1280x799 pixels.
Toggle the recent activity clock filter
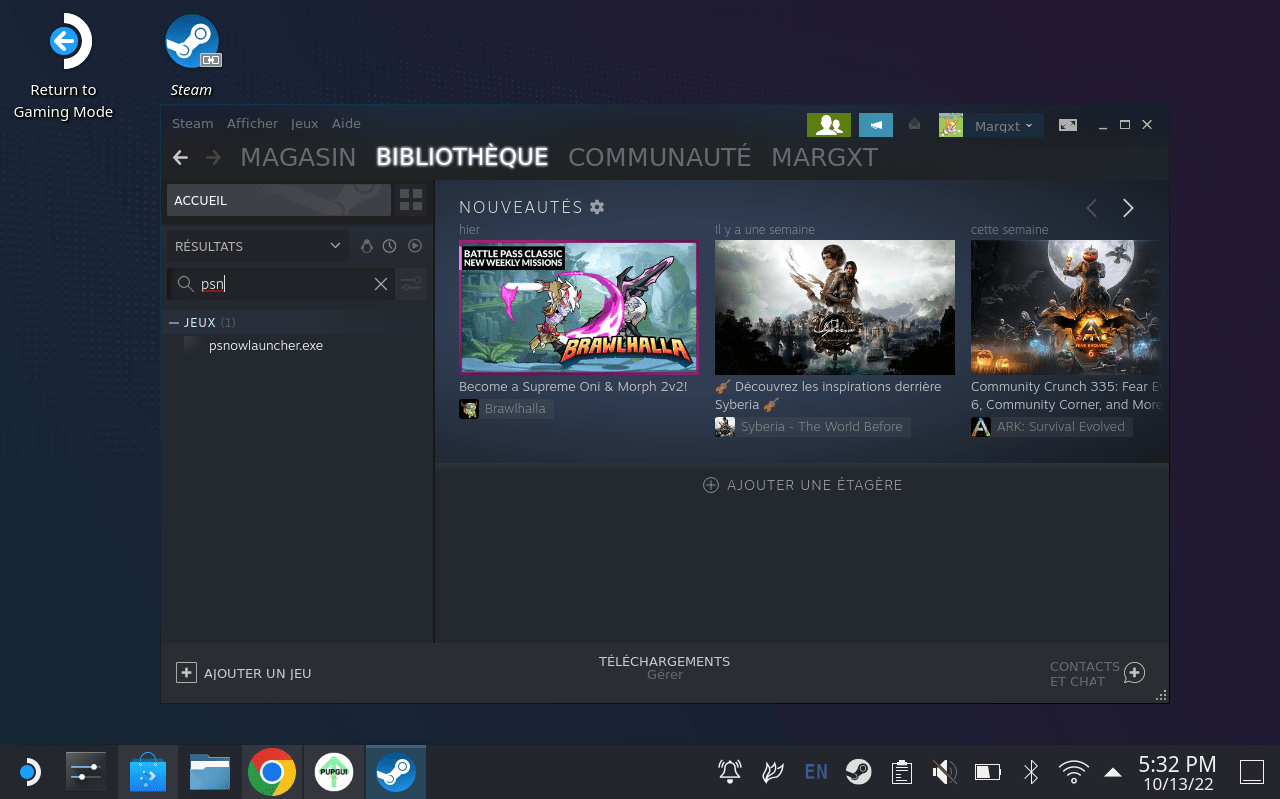pyautogui.click(x=390, y=246)
